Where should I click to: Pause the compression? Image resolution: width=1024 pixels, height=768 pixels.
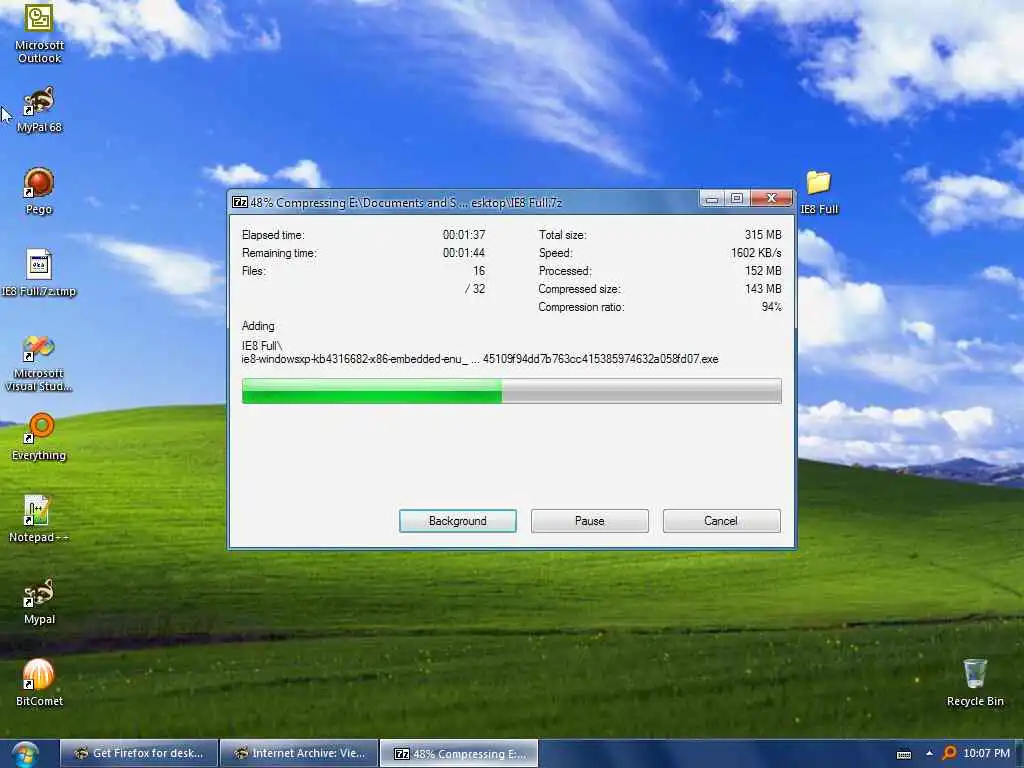(x=590, y=521)
